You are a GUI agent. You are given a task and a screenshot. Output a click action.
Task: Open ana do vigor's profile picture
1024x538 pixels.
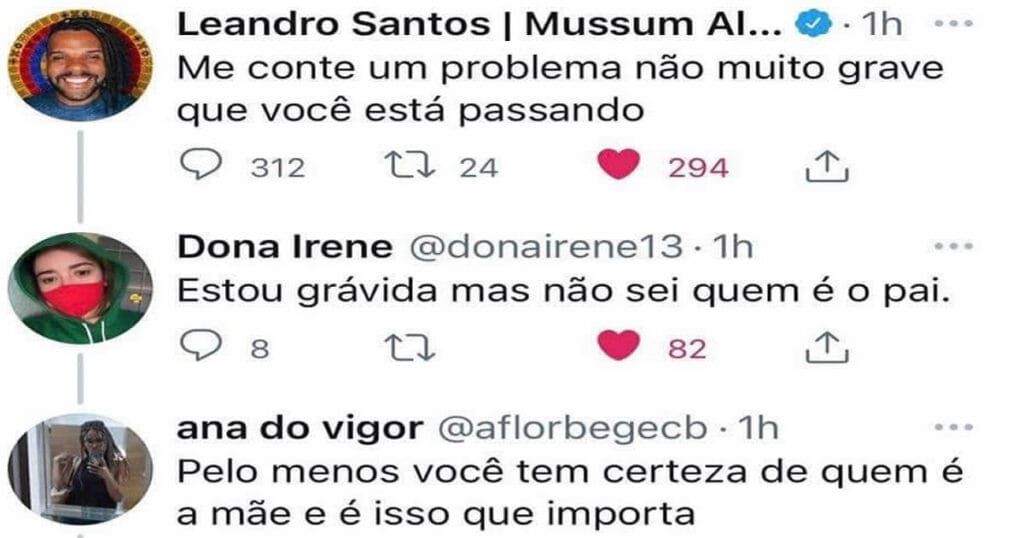(x=80, y=469)
